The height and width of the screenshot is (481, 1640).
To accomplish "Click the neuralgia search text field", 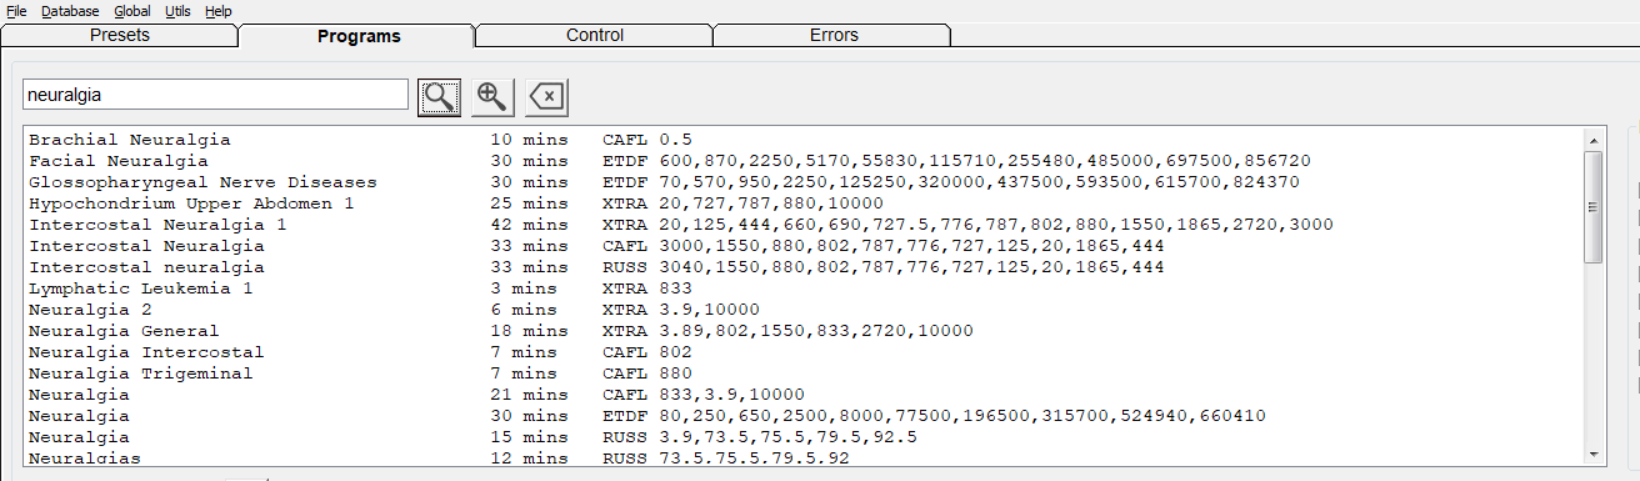I will coord(214,95).
